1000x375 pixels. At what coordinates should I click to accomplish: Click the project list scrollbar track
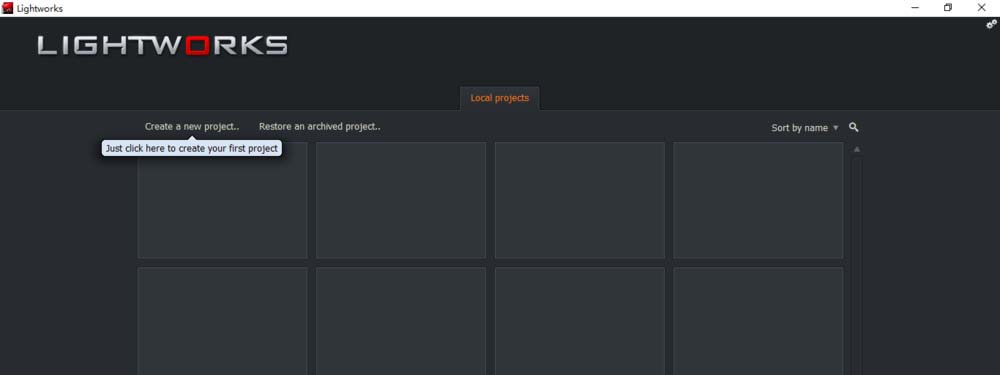click(x=857, y=266)
